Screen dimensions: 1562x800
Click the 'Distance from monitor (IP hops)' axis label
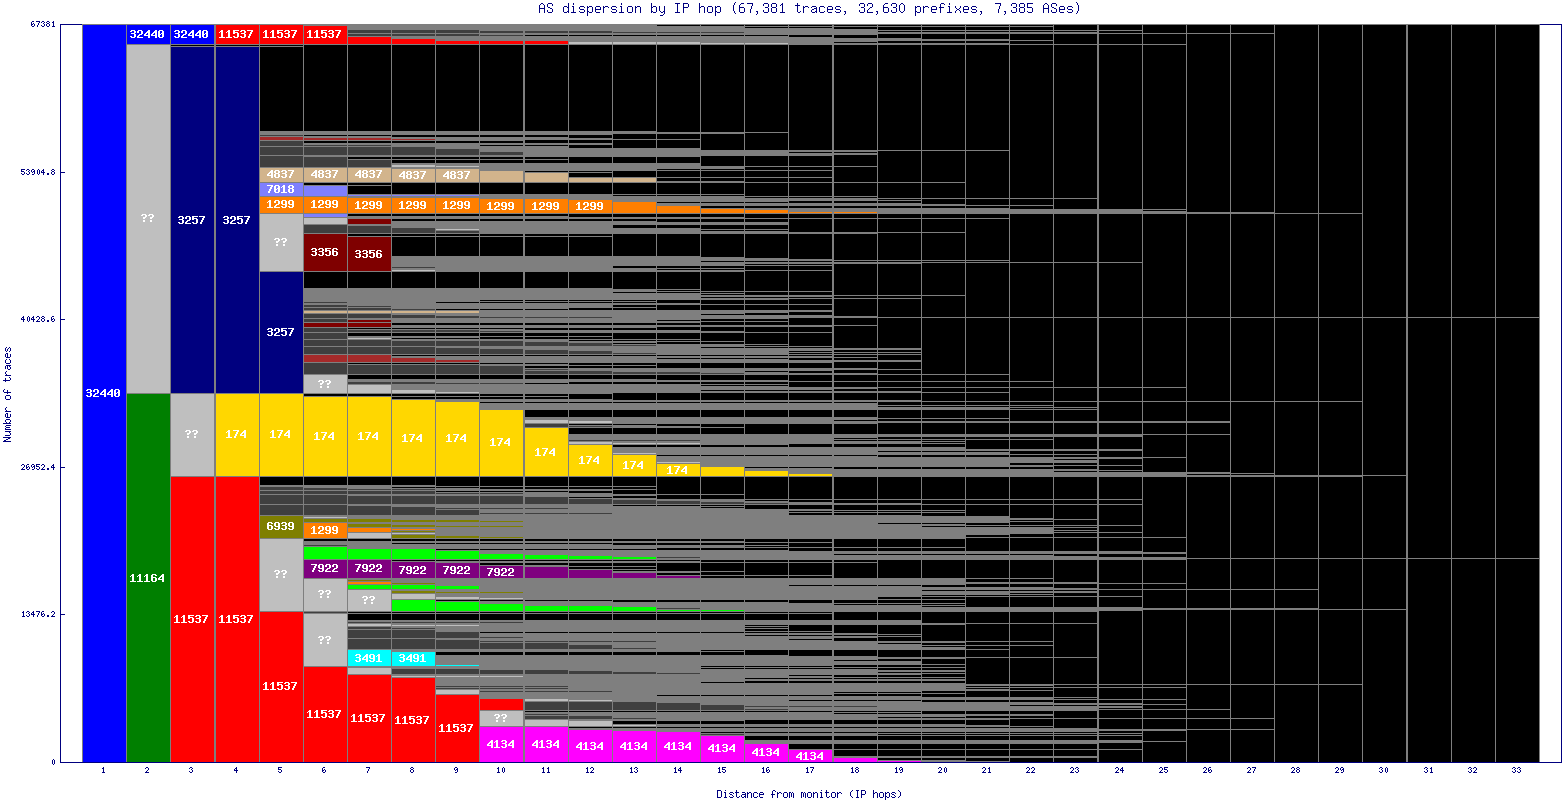tap(809, 794)
